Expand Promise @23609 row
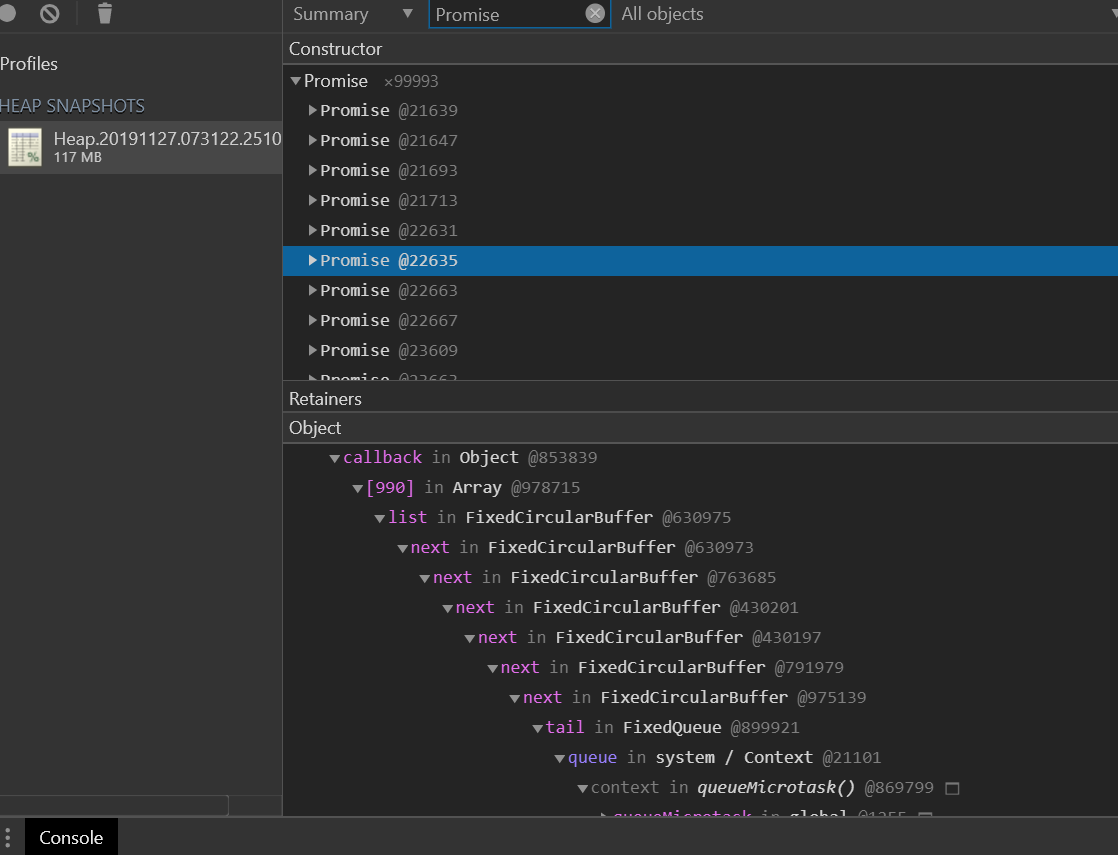Screen dimensions: 1118x855 coord(312,350)
